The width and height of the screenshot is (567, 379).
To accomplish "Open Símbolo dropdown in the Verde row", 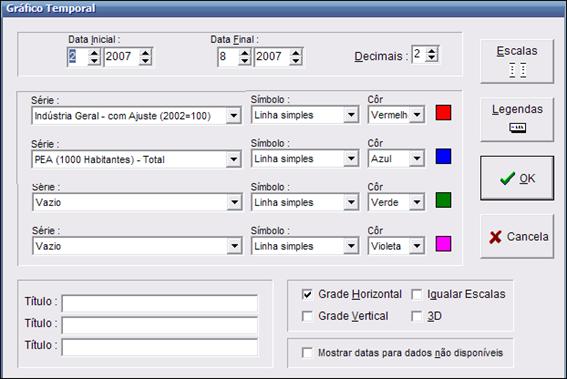I will click(351, 202).
